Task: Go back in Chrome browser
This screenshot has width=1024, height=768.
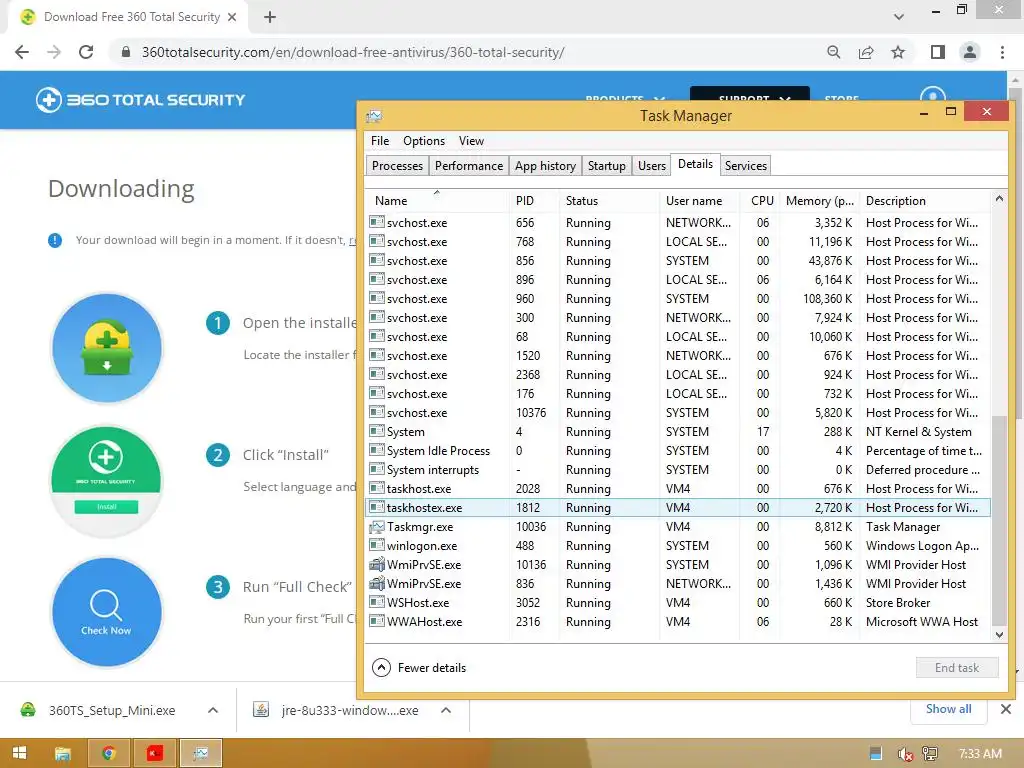Action: click(x=22, y=52)
